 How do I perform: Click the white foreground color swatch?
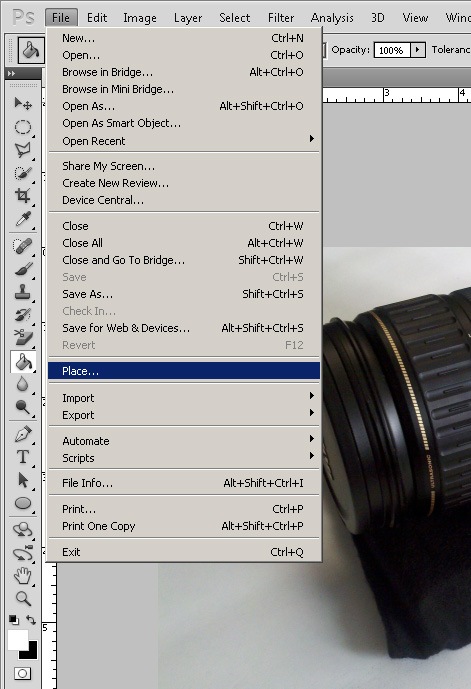tap(17, 640)
